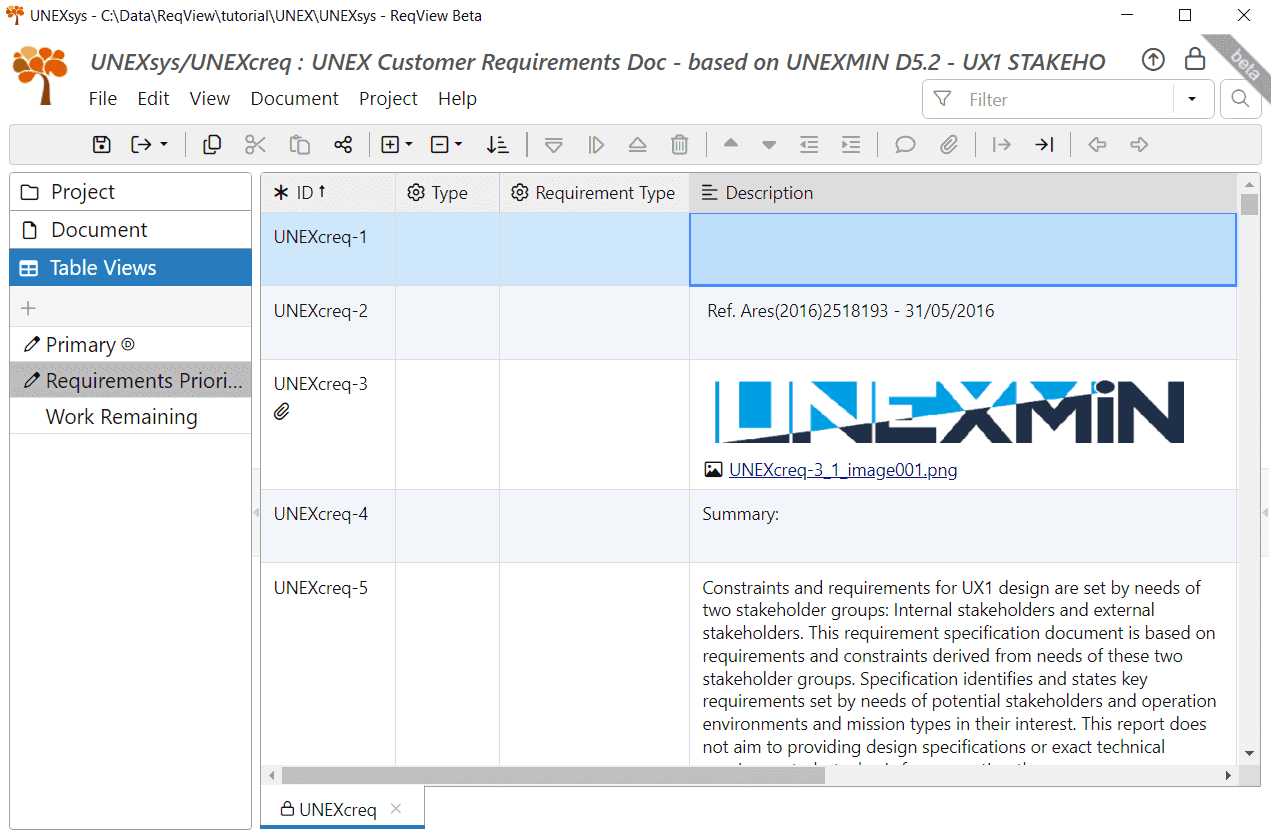The image size is (1271, 835).
Task: Click the Ref. Ares(2016)2518193 description cell
Action: [963, 323]
